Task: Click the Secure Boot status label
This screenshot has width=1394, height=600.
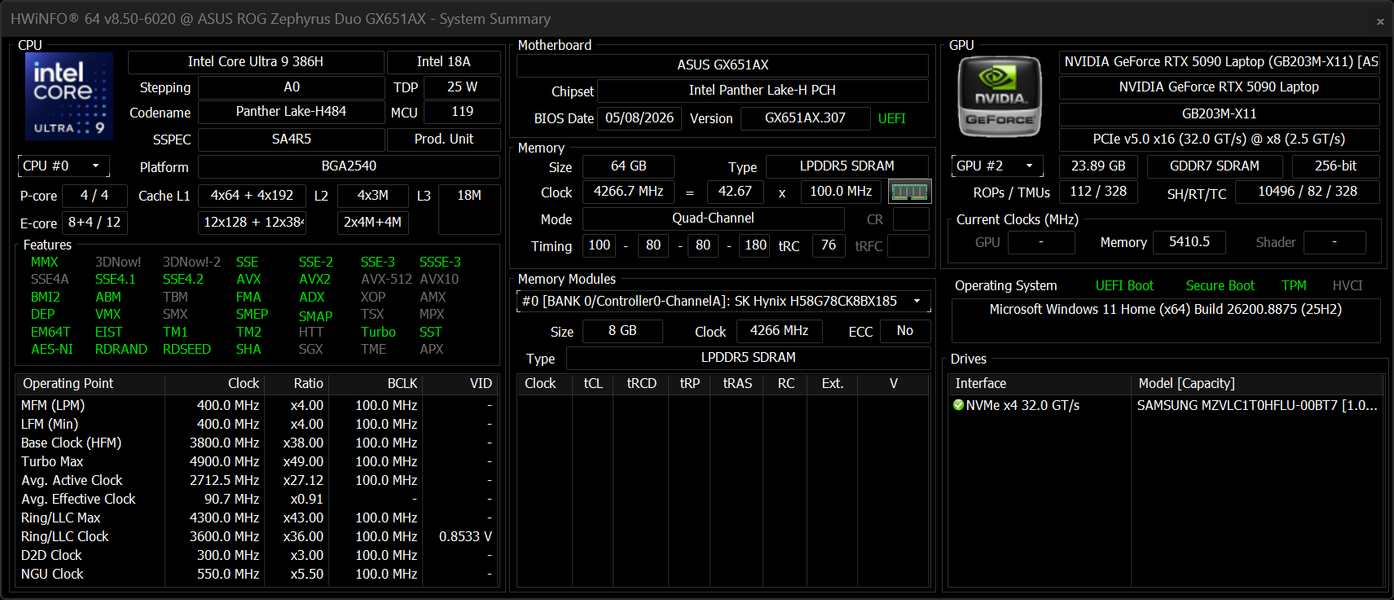Action: click(x=1220, y=286)
